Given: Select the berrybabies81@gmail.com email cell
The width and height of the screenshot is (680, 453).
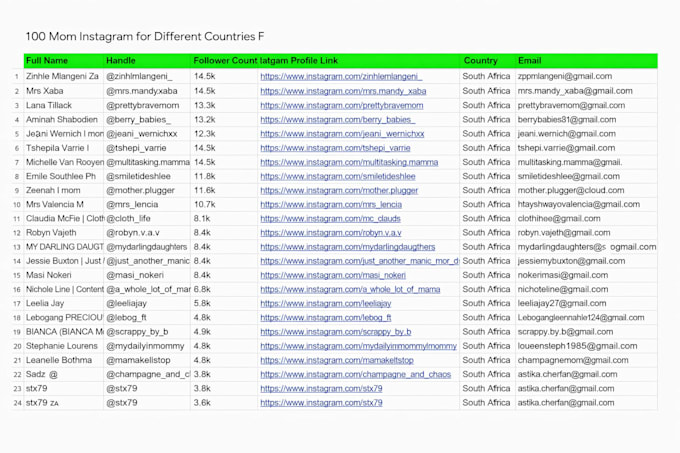Looking at the screenshot, I should coord(586,120).
